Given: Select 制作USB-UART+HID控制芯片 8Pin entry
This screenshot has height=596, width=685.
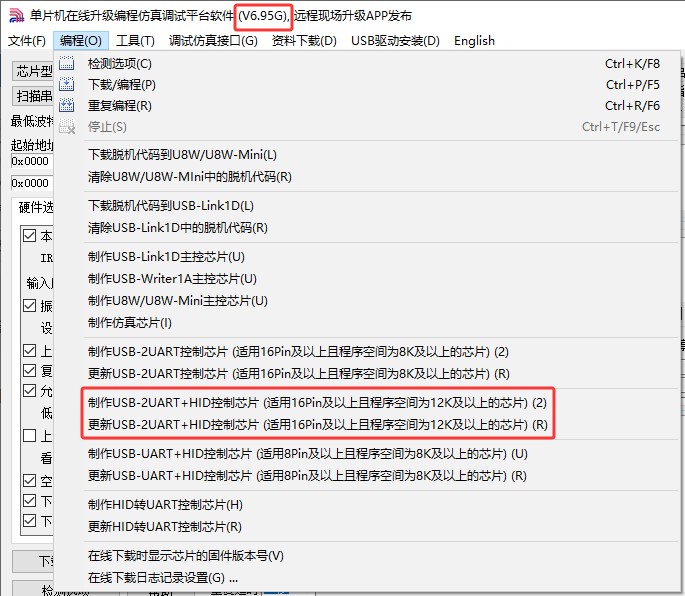Looking at the screenshot, I should (x=367, y=454).
